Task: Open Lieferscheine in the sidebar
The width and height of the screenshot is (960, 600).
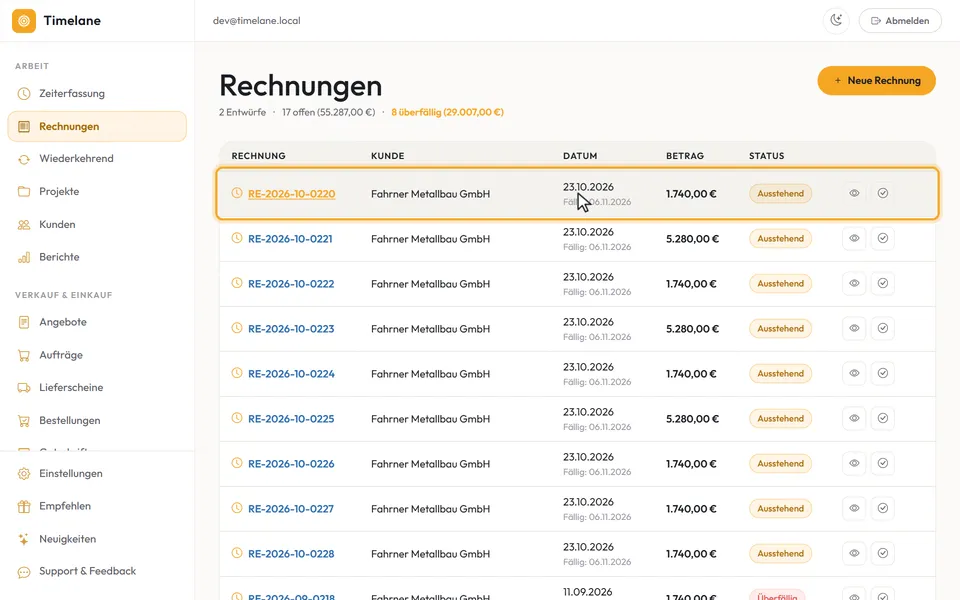Action: (97, 388)
